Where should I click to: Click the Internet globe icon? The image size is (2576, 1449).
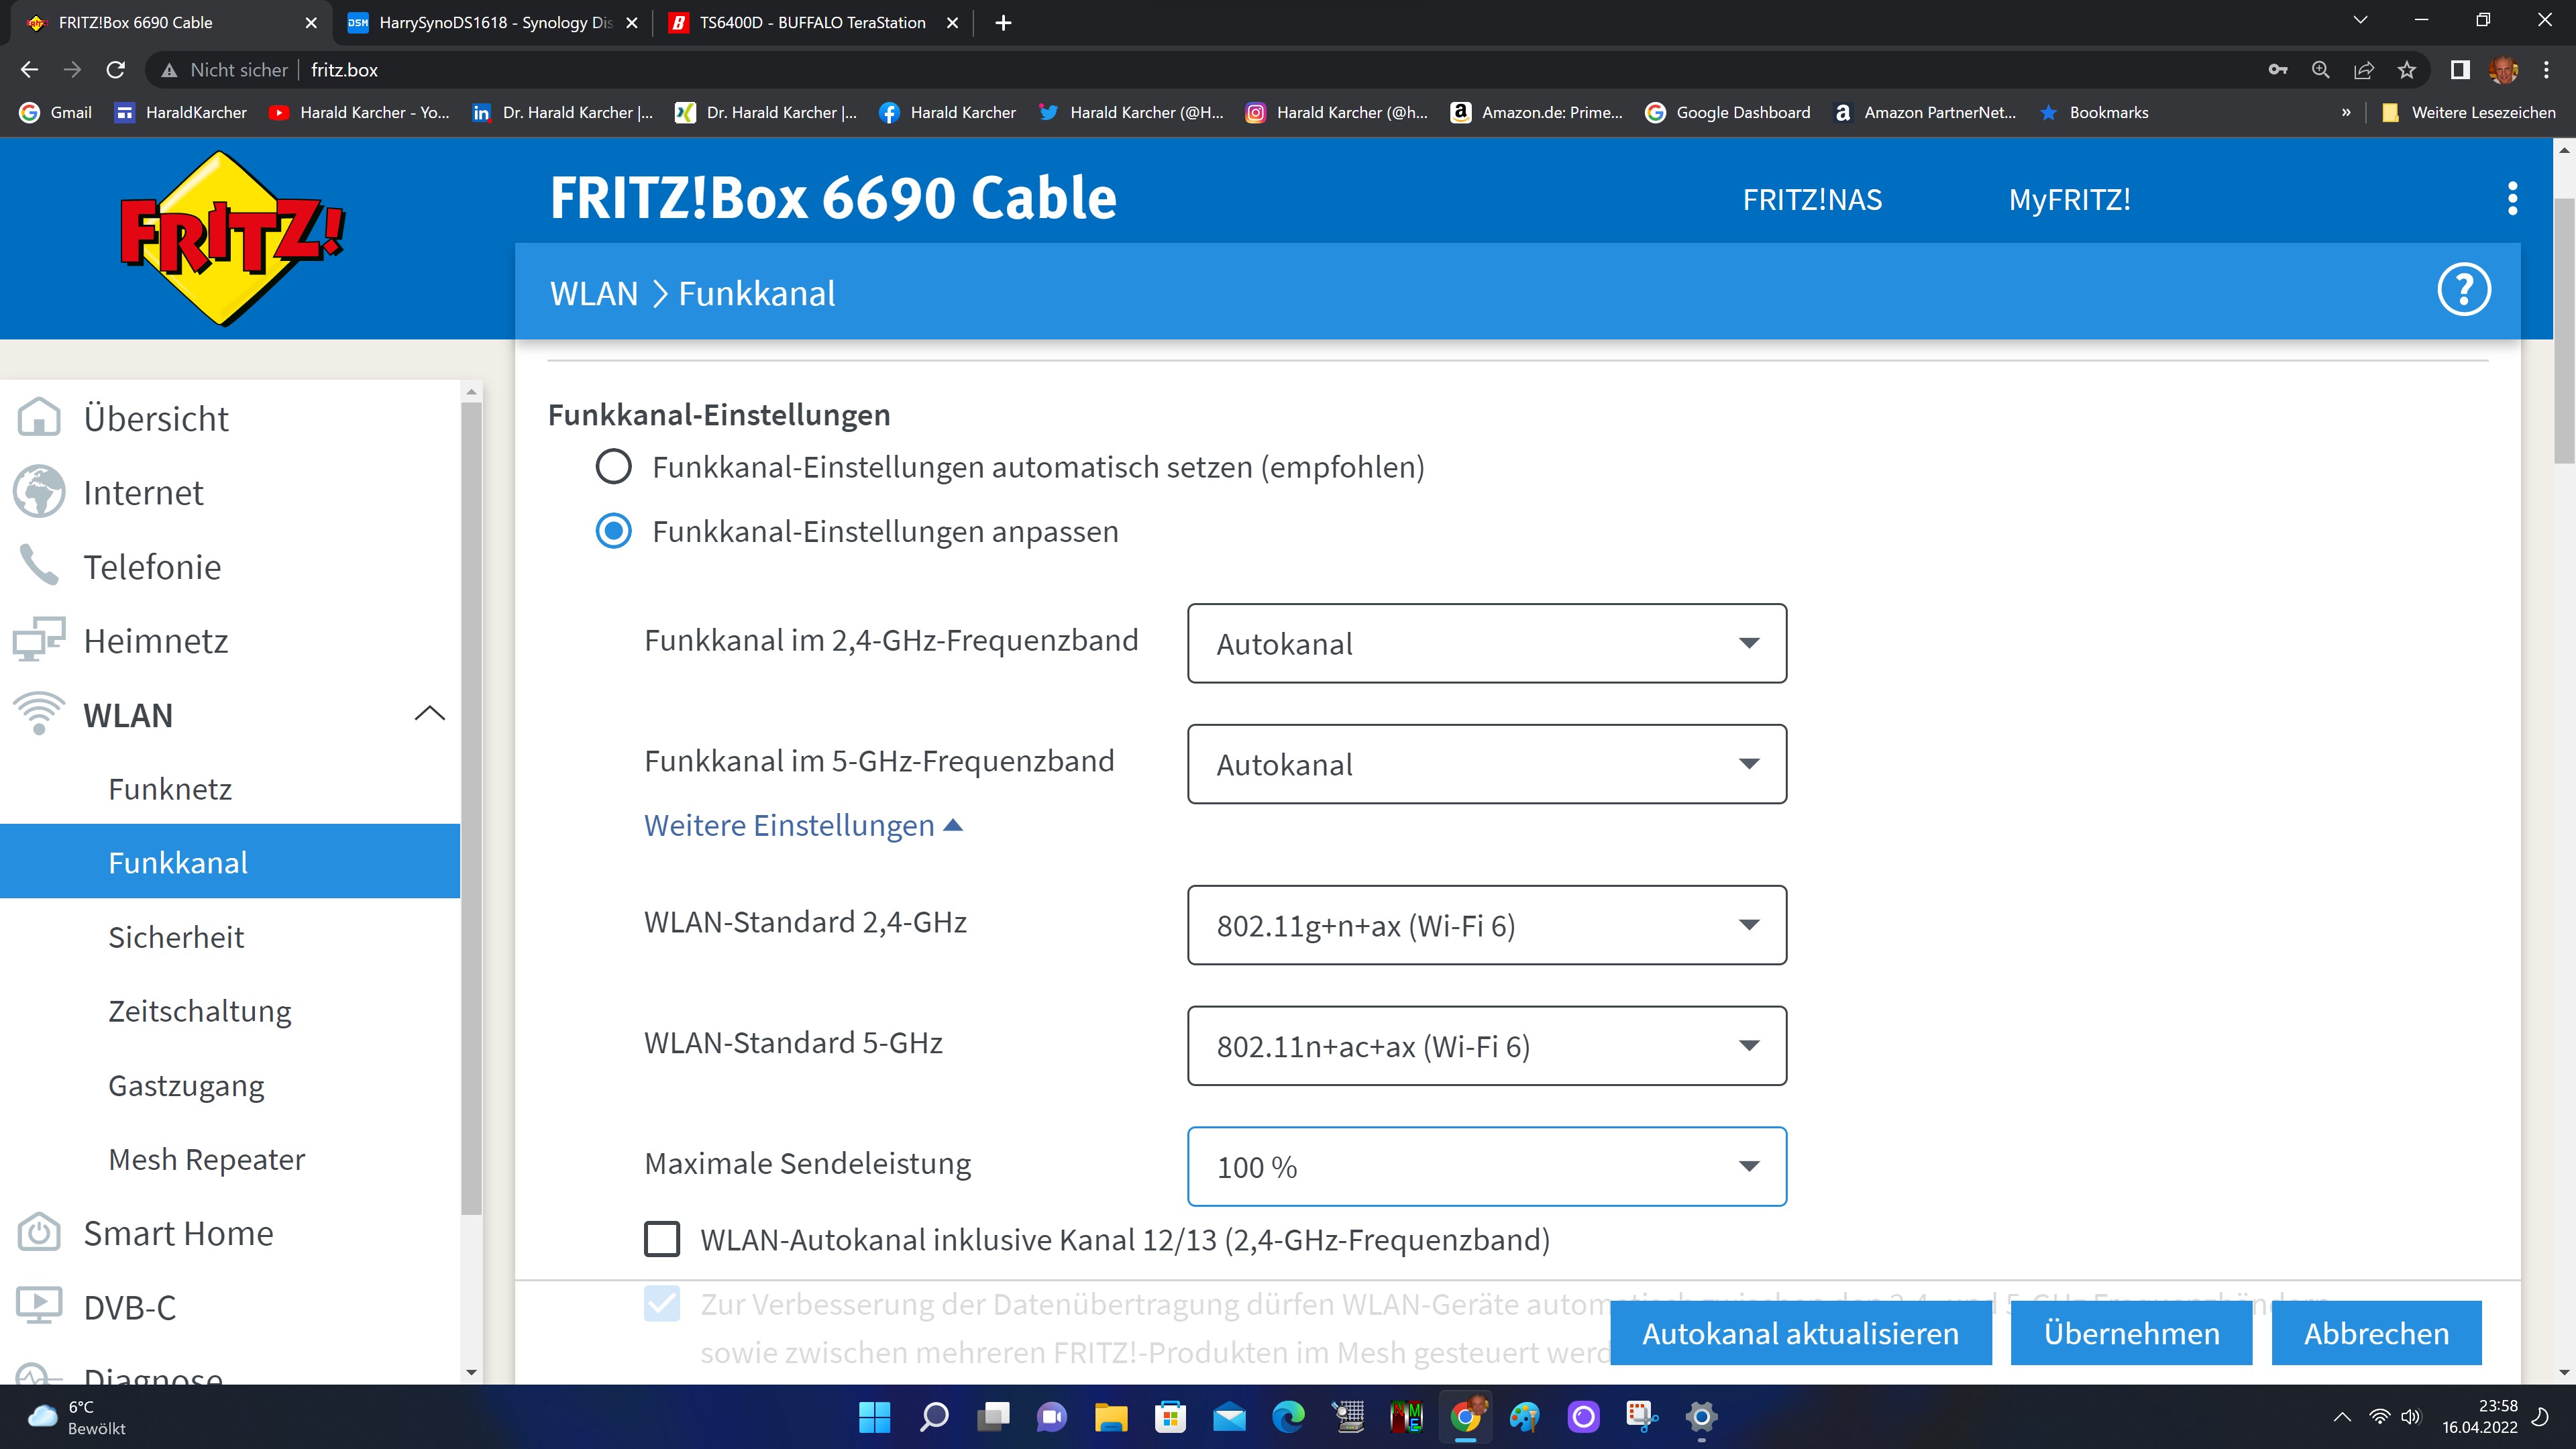[39, 492]
